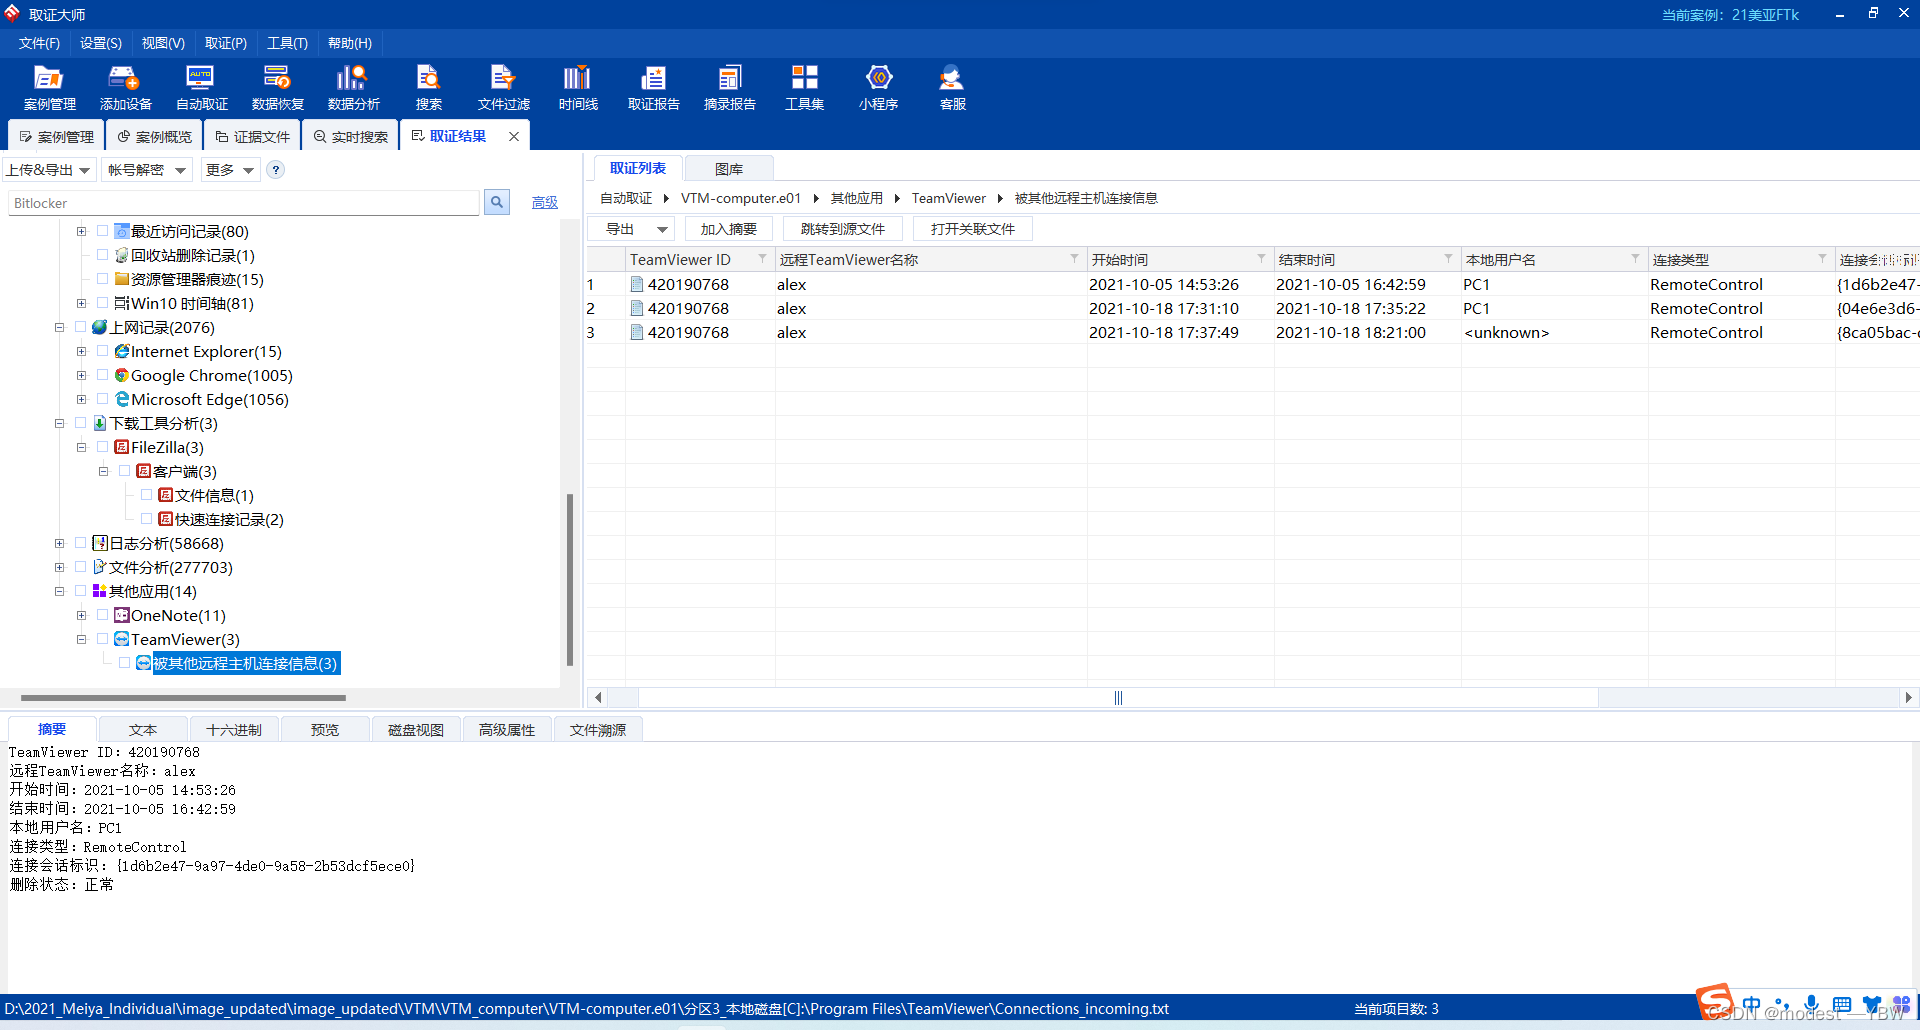Select table row 2 starting 2021-10-18 17:31:10
This screenshot has width=1920, height=1030.
coord(1253,308)
